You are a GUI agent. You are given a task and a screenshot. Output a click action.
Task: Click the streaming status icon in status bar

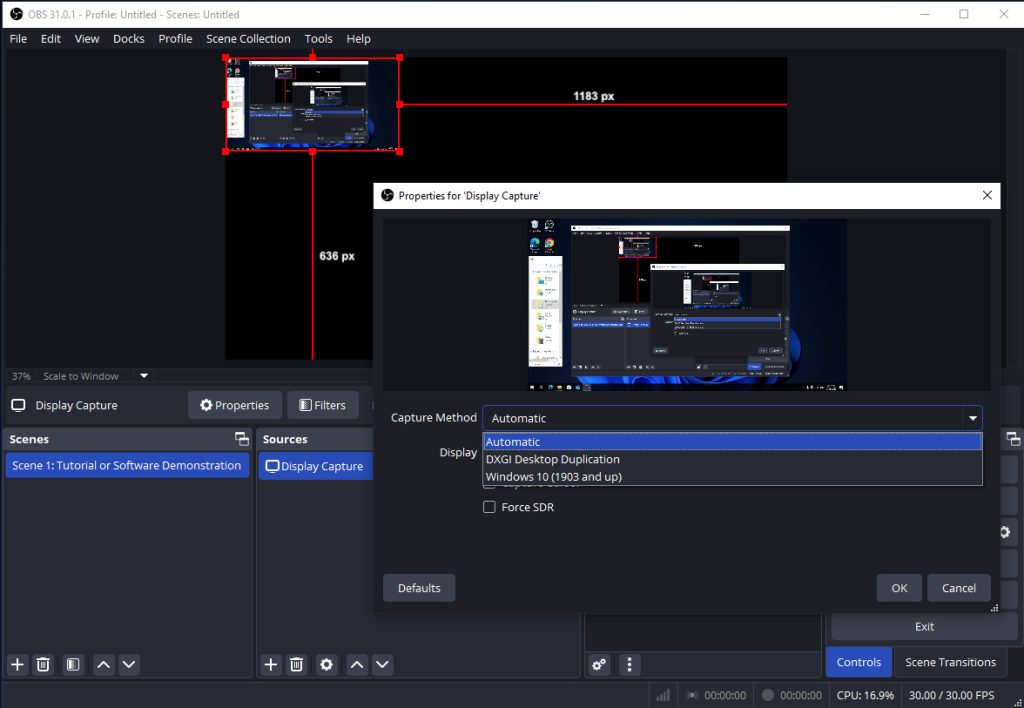tap(692, 695)
